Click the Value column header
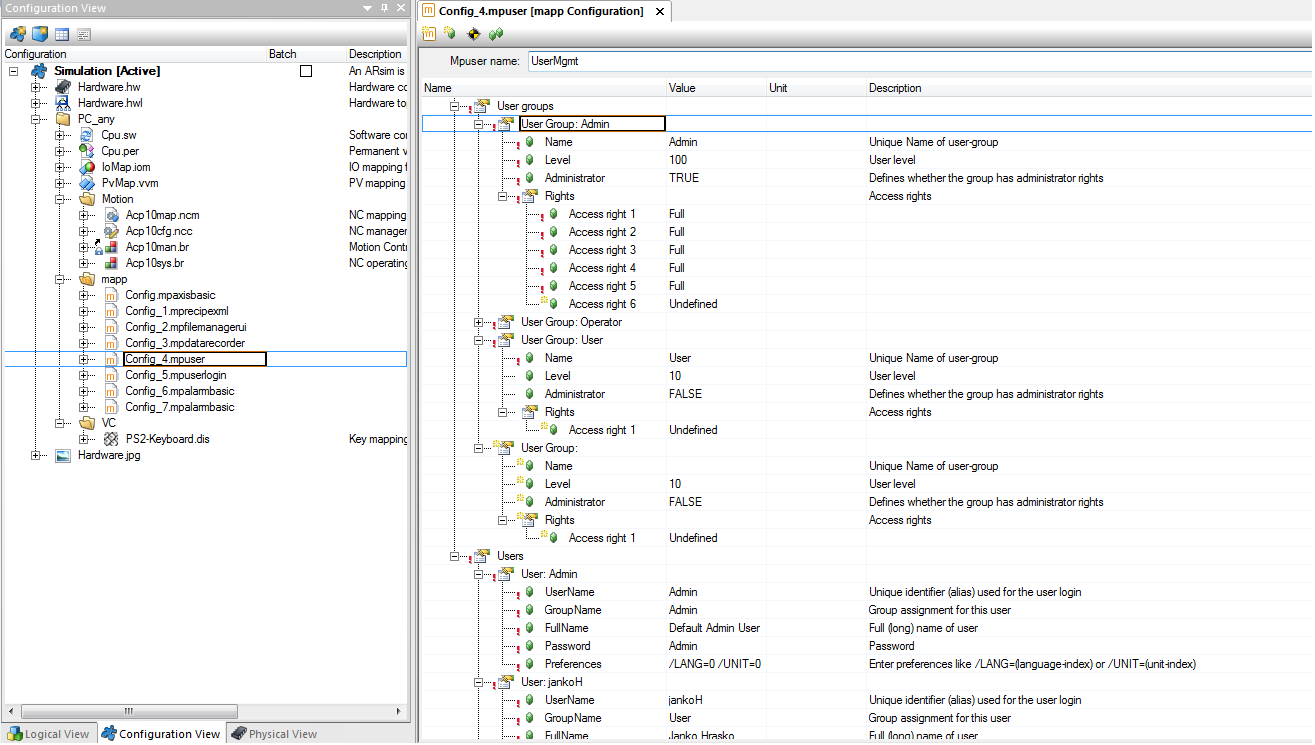Screen dimensions: 1315x745 [x=716, y=88]
